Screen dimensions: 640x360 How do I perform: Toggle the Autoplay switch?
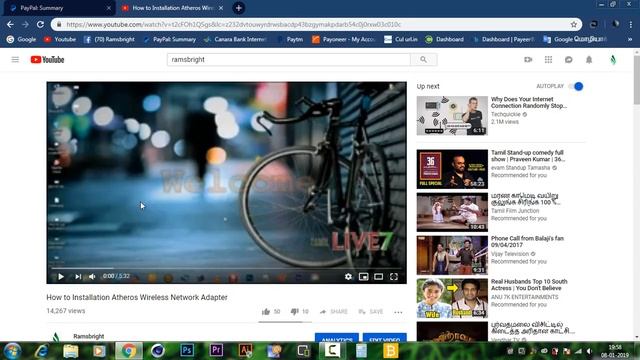pos(576,86)
